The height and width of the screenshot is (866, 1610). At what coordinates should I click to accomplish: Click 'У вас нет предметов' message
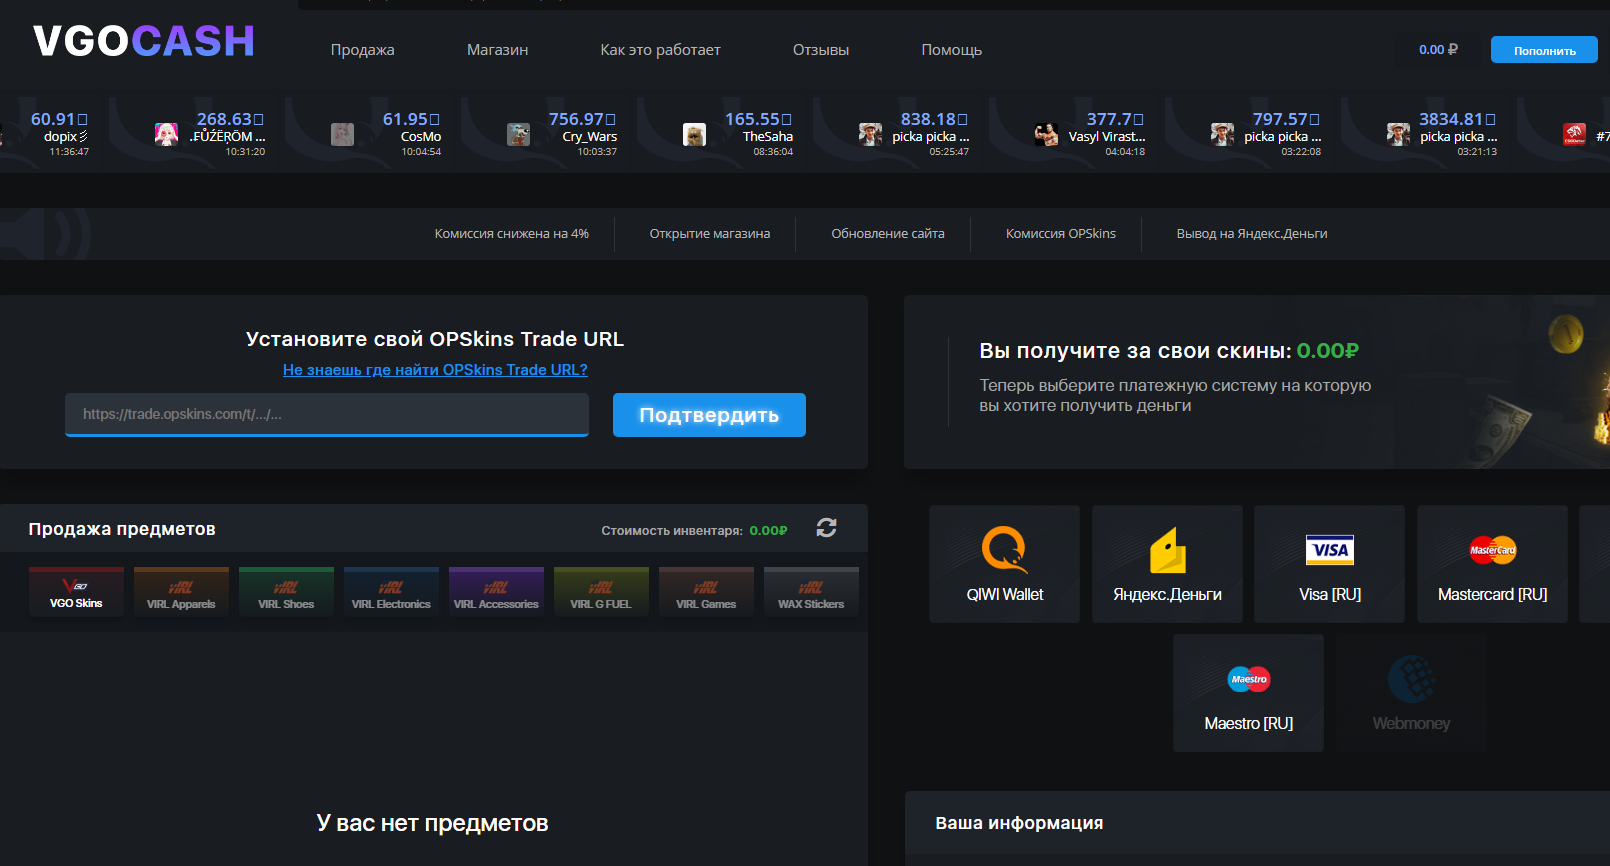tap(432, 823)
